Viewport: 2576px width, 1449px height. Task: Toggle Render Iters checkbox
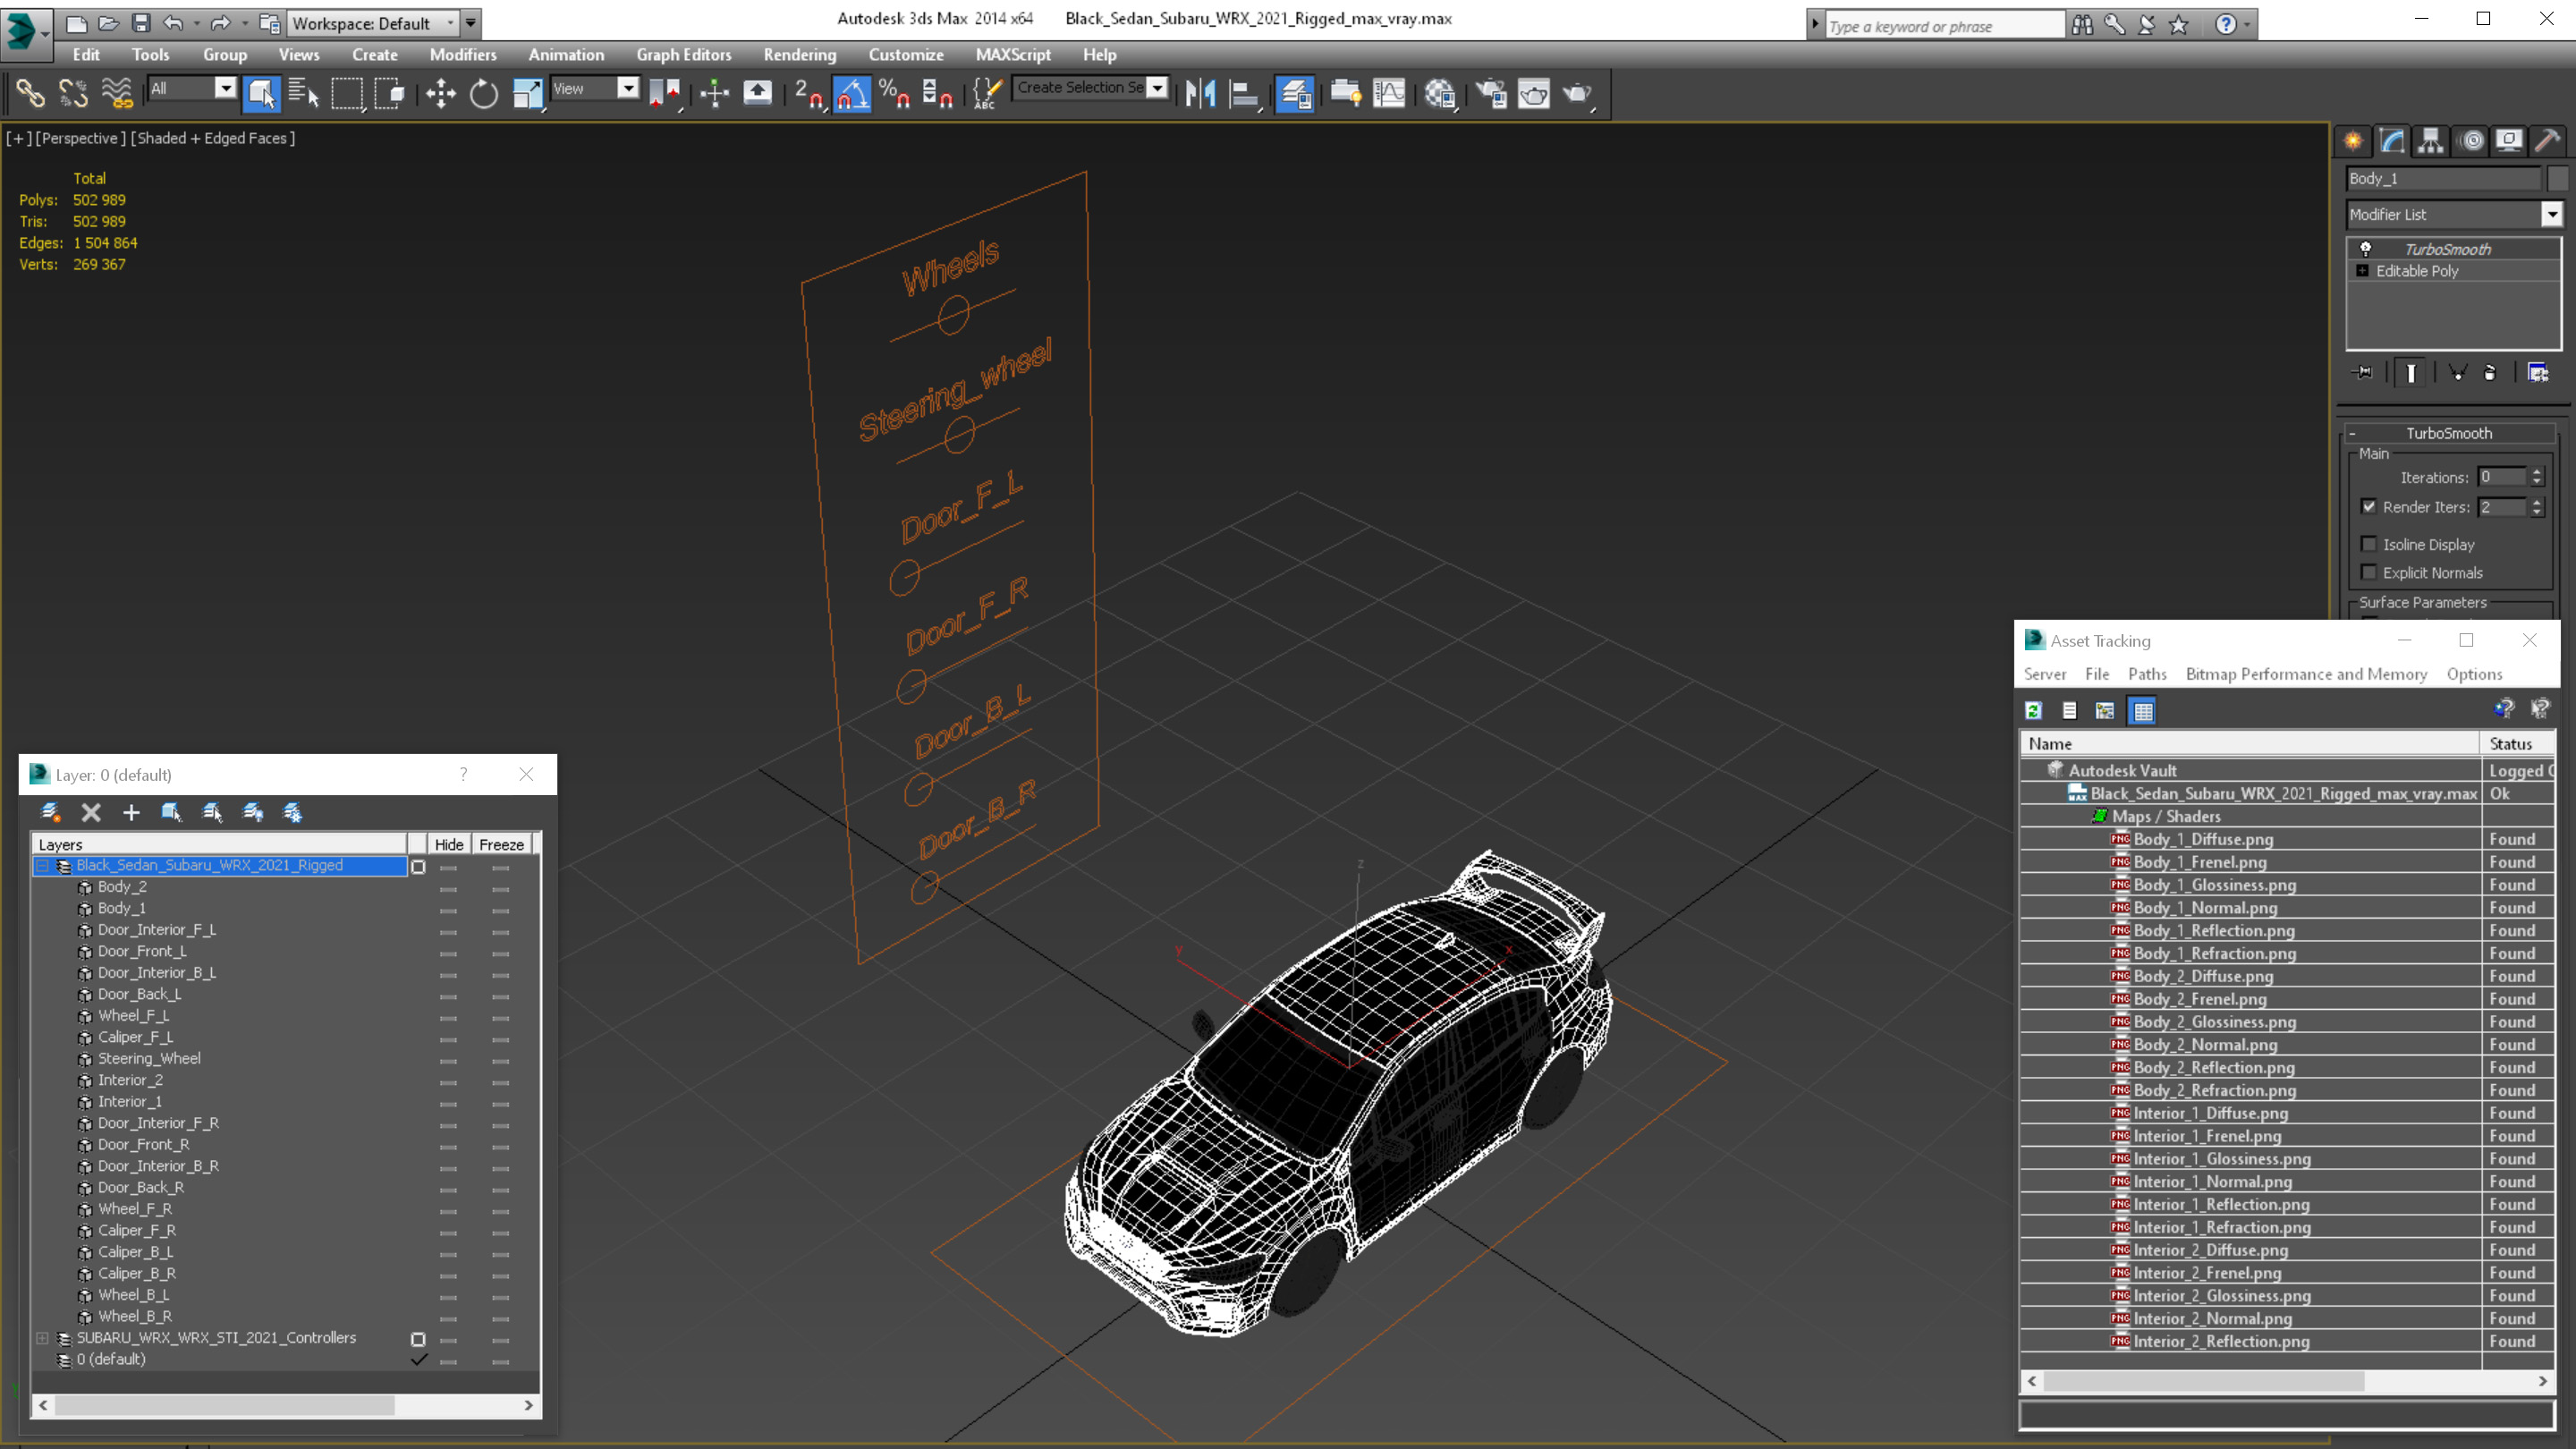point(2368,507)
